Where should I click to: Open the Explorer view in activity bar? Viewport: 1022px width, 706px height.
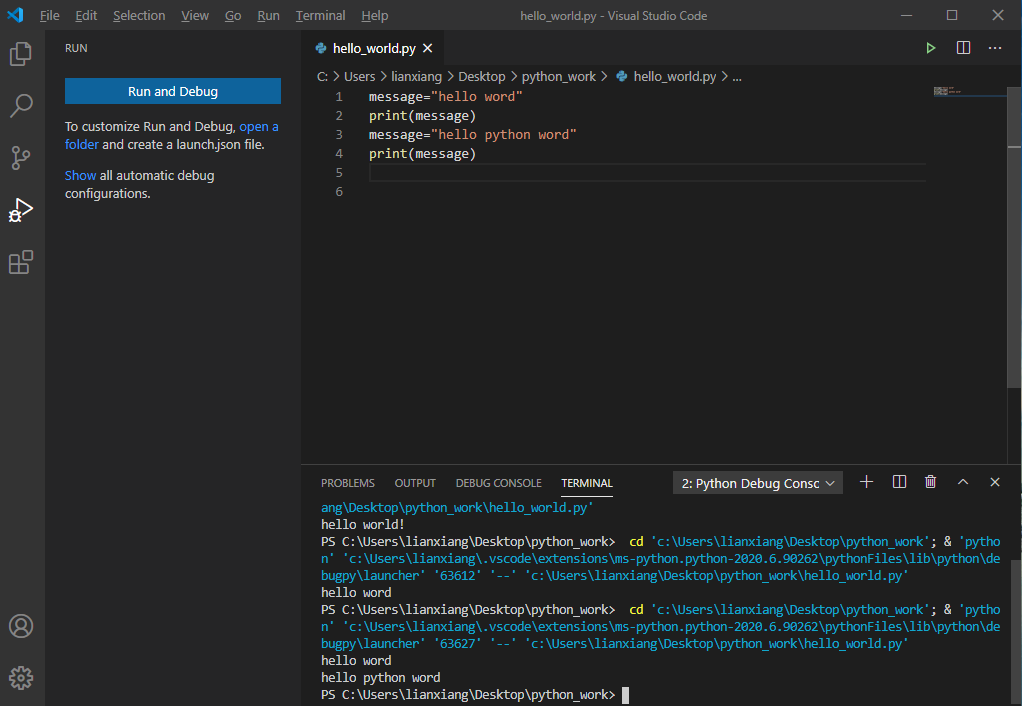point(21,53)
